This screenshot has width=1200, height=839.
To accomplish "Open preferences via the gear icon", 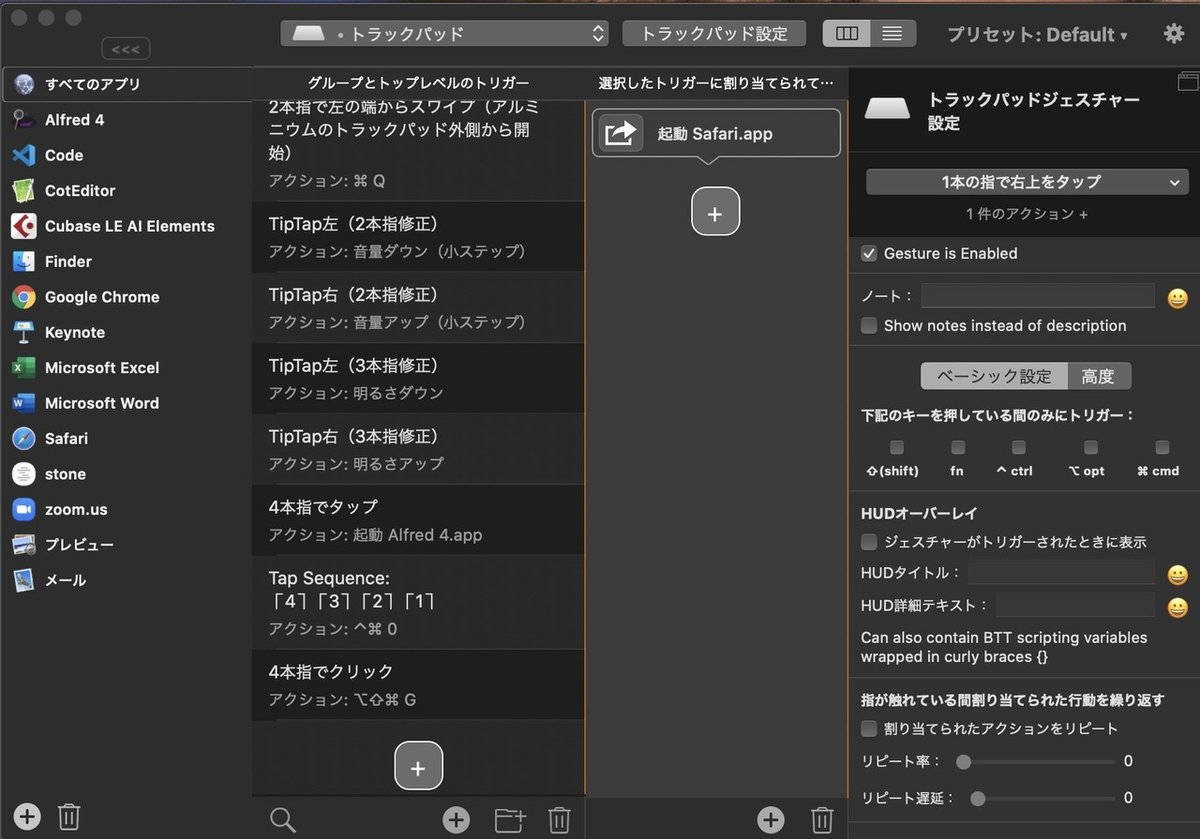I will coord(1173,33).
